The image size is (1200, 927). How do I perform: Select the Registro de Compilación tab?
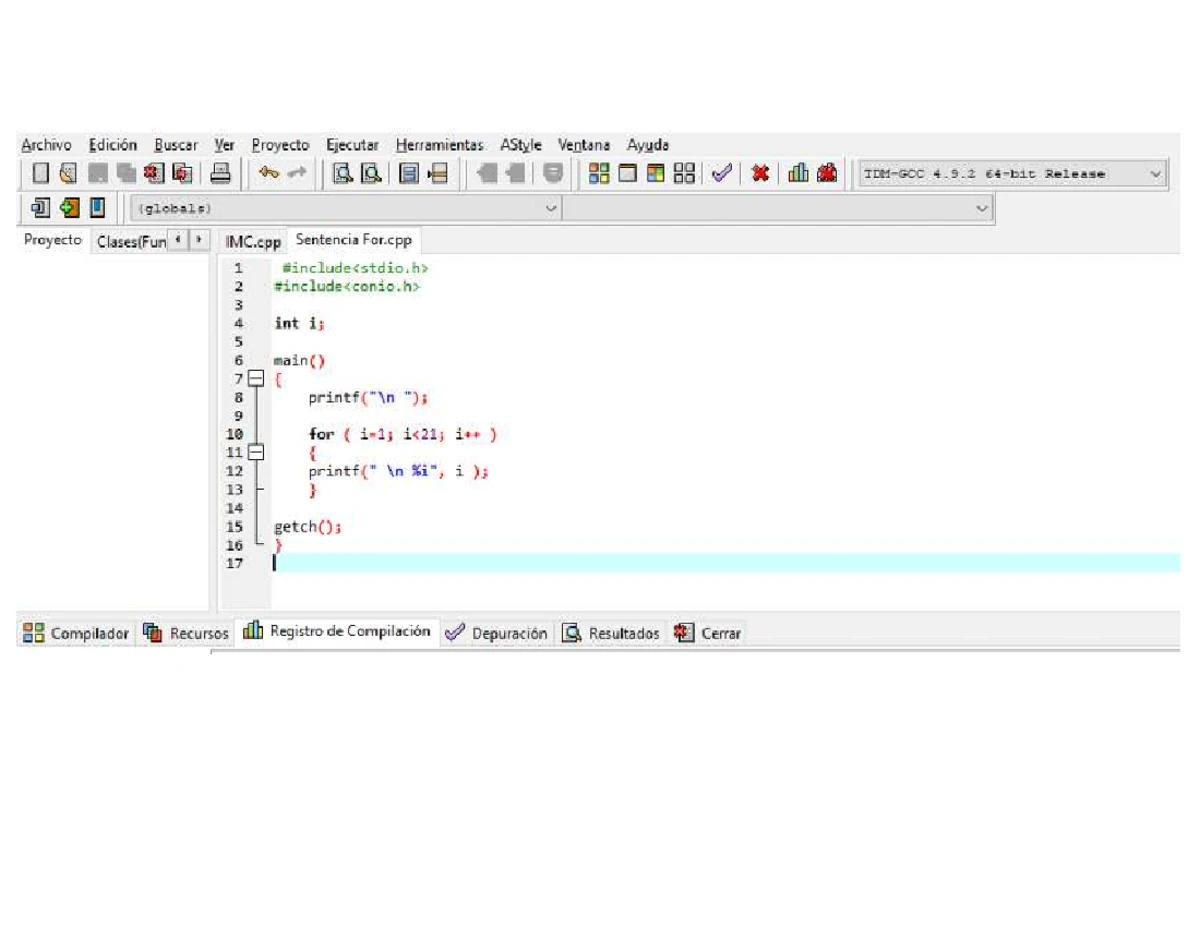click(337, 631)
